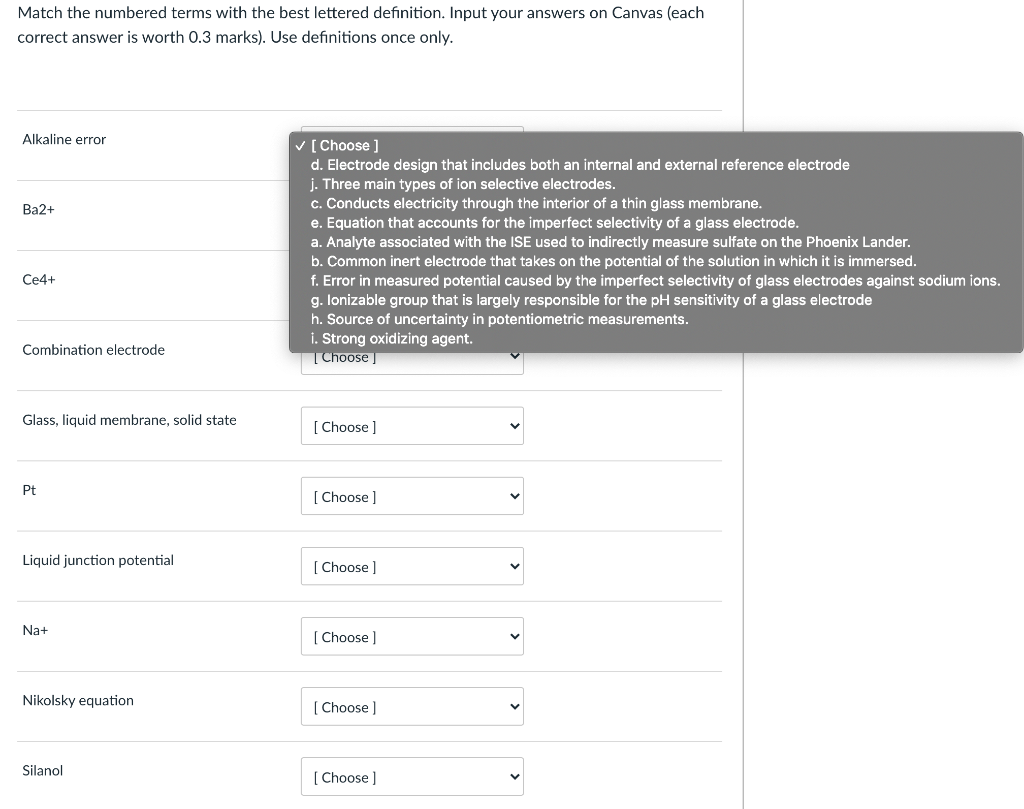Open the Na+ answer dropdown
The image size is (1024, 809).
[x=412, y=636]
